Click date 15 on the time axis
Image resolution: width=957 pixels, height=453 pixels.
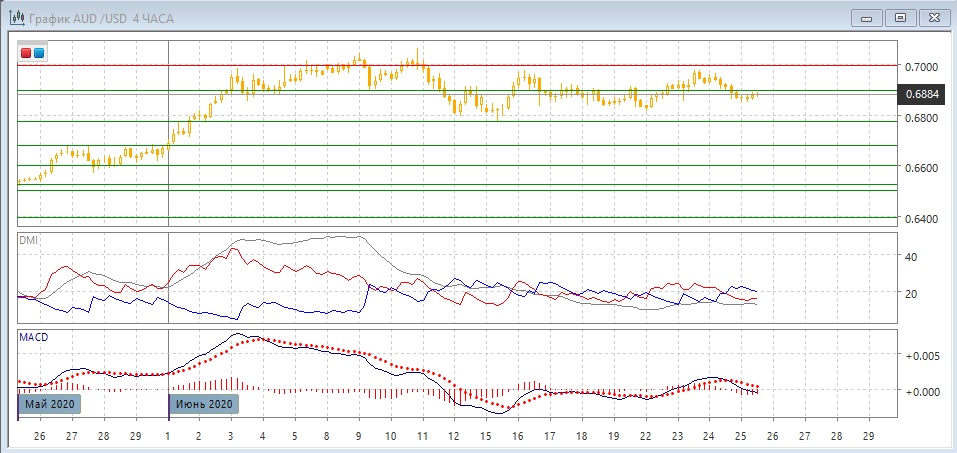click(486, 437)
